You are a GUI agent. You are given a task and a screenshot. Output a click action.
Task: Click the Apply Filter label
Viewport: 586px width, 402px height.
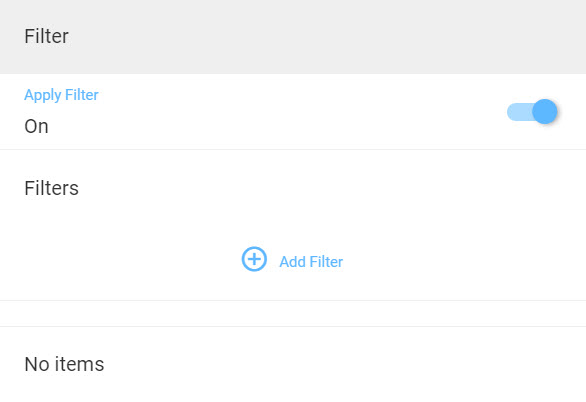tap(61, 95)
